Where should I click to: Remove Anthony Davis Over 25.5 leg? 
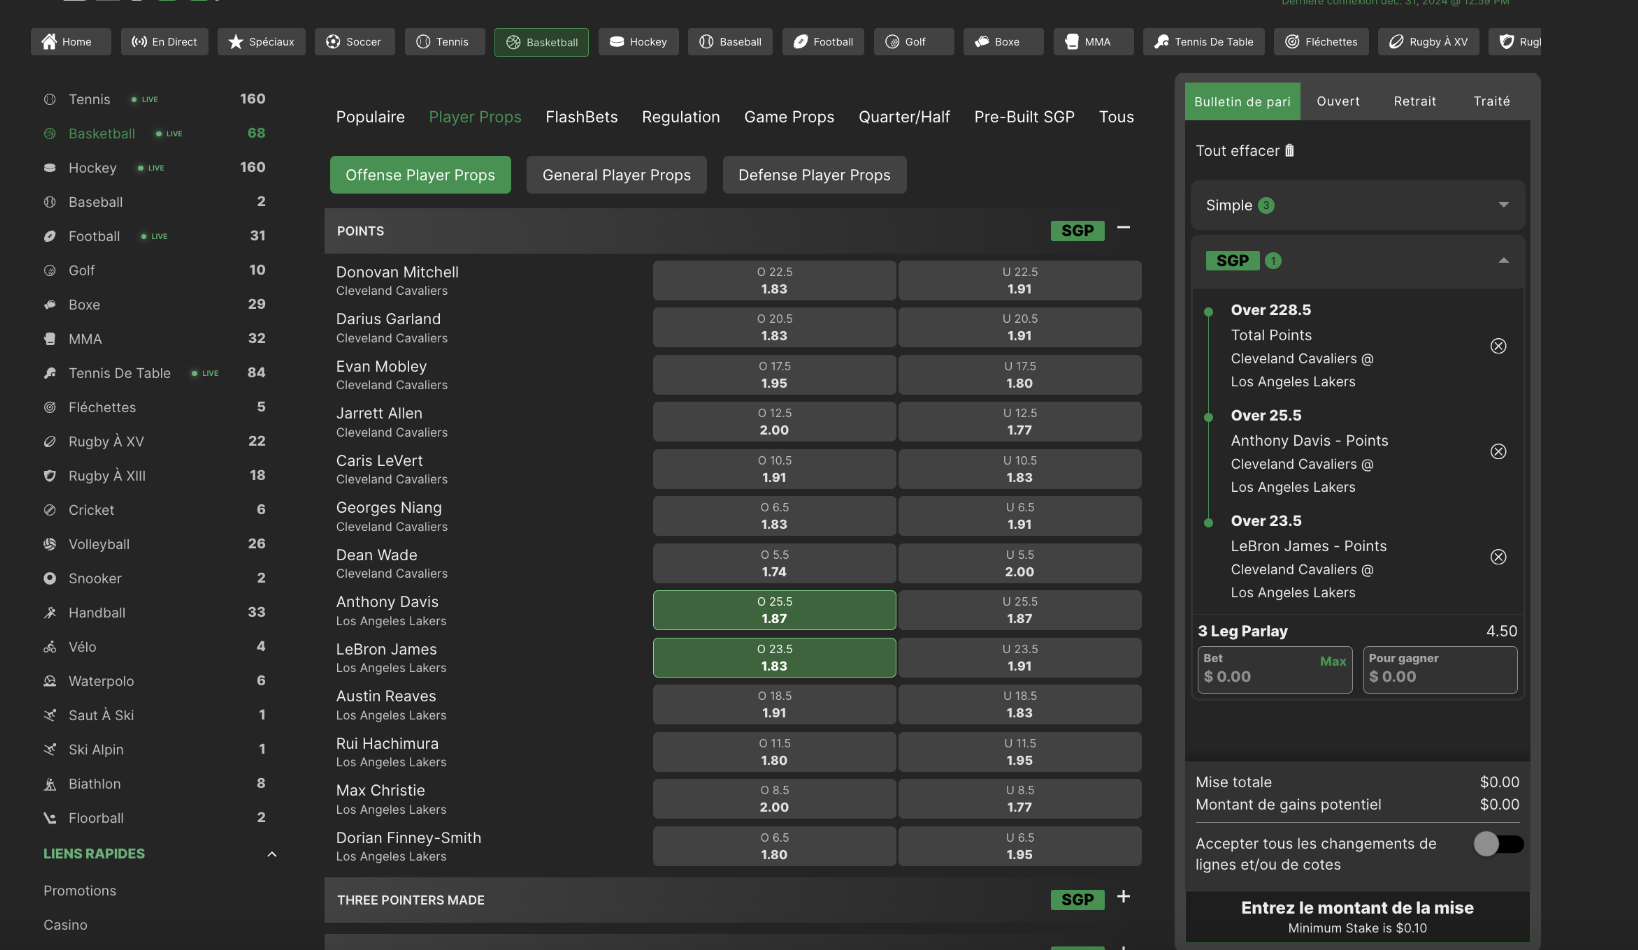pos(1498,452)
